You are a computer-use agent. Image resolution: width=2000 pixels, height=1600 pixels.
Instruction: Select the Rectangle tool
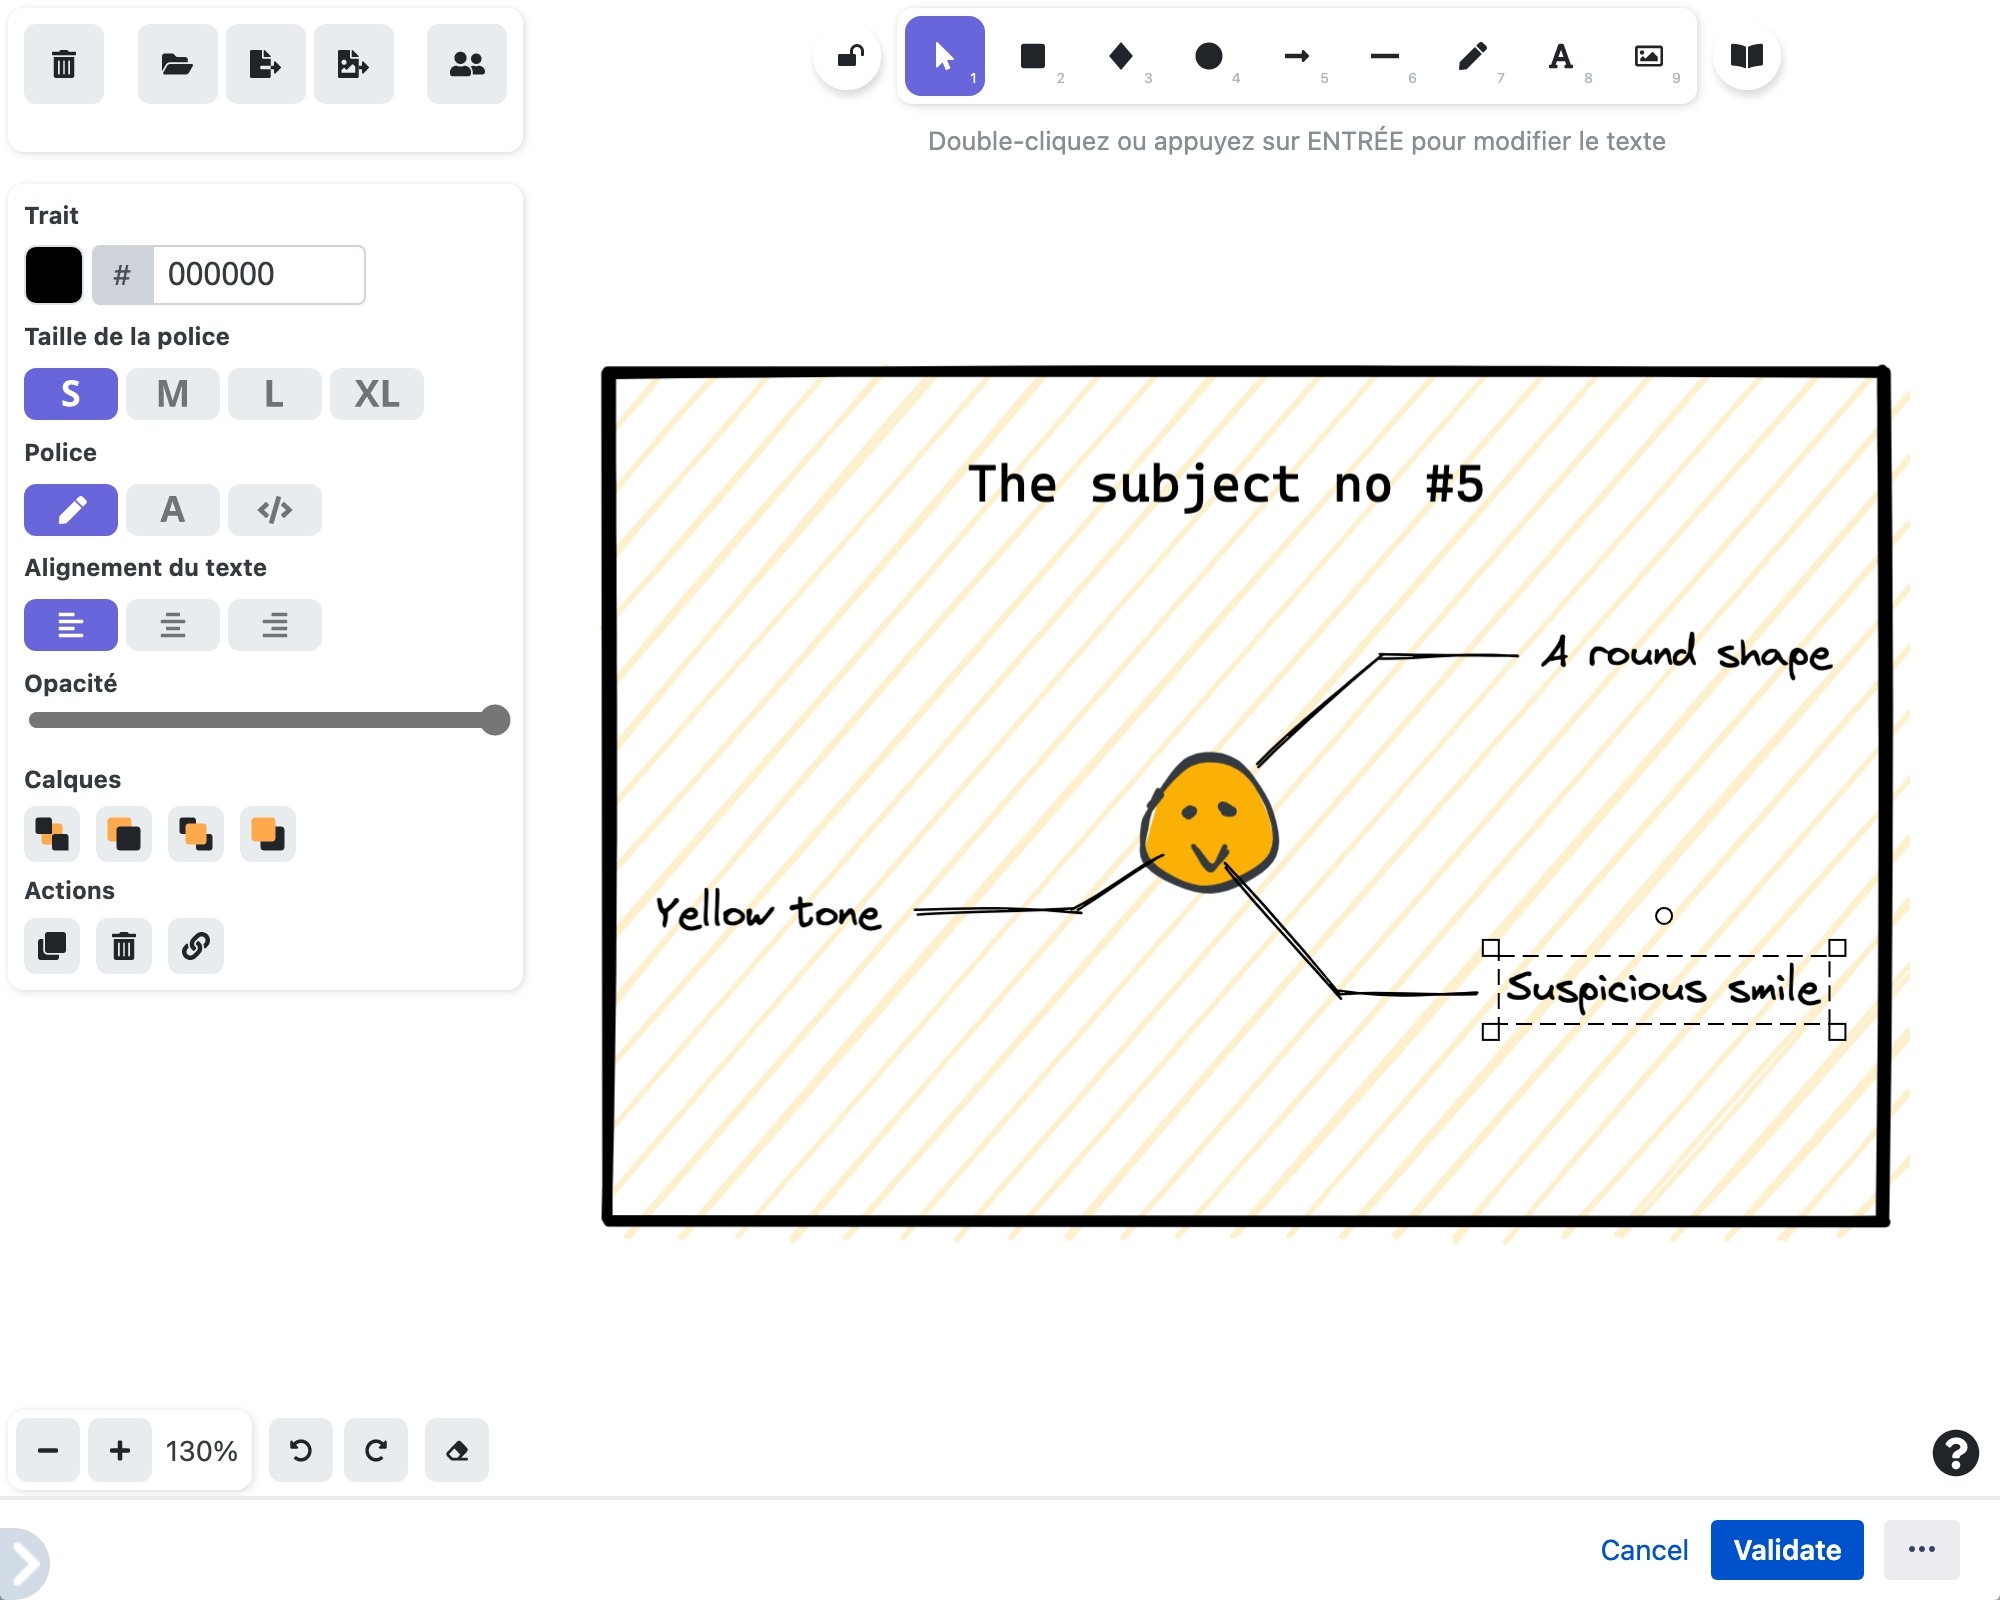tap(1033, 56)
